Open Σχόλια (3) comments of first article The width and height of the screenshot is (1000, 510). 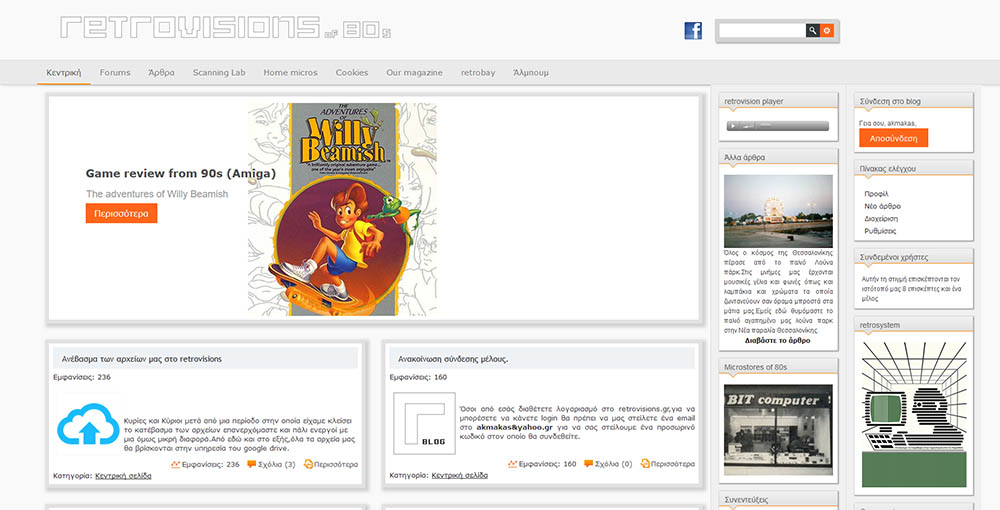(271, 464)
